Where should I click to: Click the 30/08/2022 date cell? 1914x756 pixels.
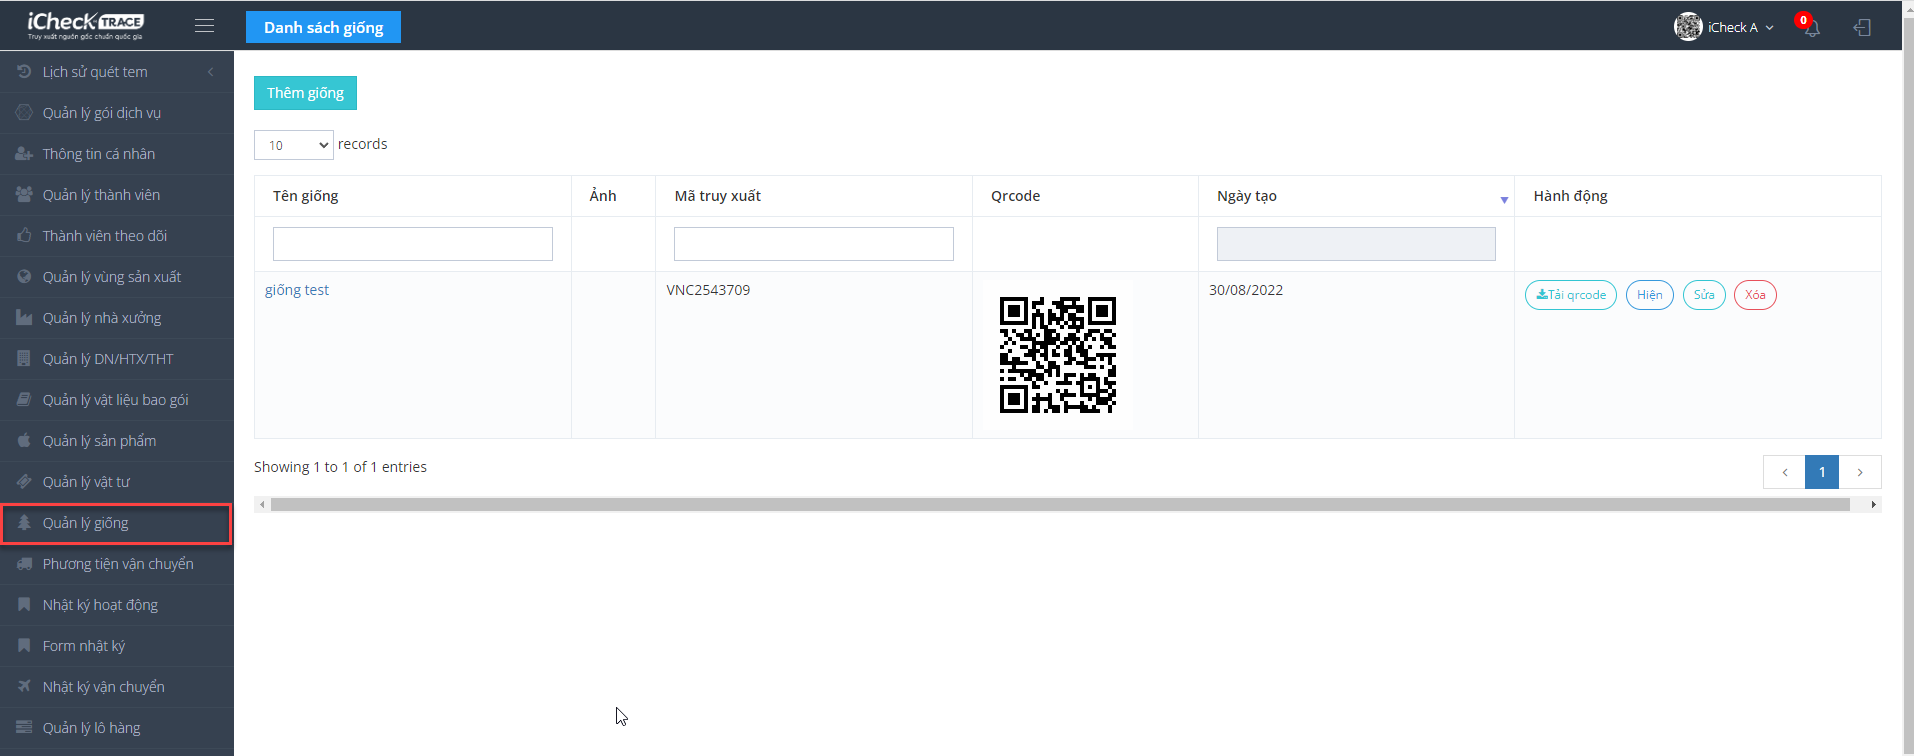pyautogui.click(x=1246, y=290)
